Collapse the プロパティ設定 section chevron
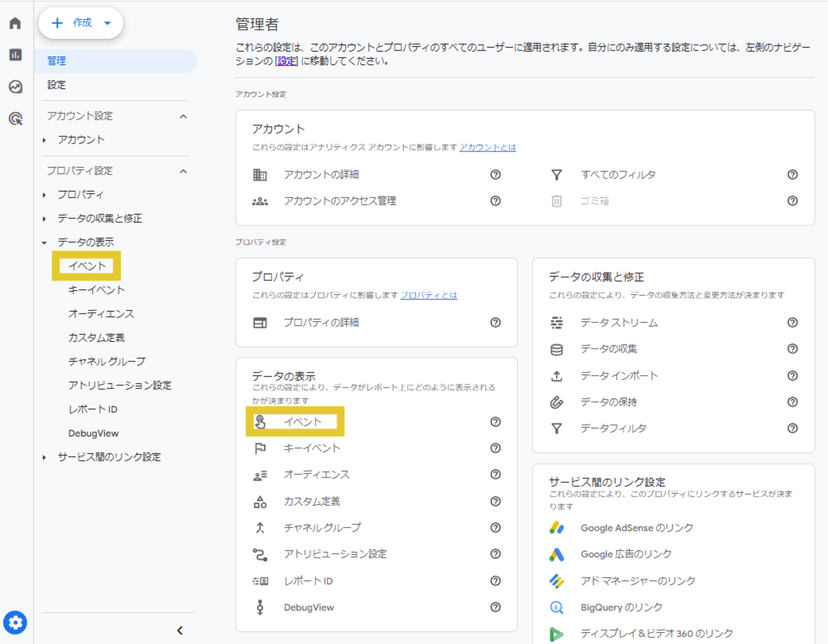828x644 pixels. tap(183, 171)
